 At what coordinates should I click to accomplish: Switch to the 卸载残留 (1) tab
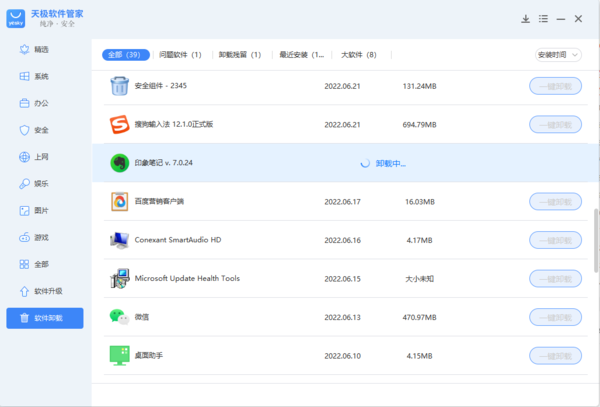click(240, 54)
